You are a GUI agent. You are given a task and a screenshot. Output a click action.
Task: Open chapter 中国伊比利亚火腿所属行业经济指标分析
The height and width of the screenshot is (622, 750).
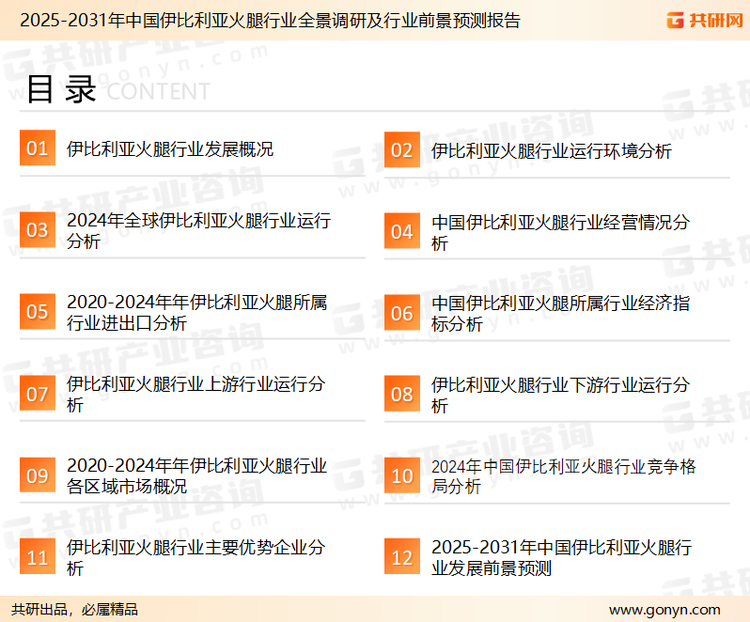[x=560, y=314]
